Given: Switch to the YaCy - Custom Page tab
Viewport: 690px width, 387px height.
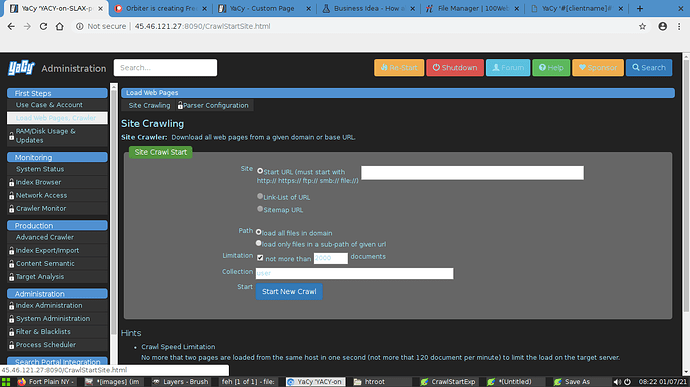Looking at the screenshot, I should (x=264, y=8).
